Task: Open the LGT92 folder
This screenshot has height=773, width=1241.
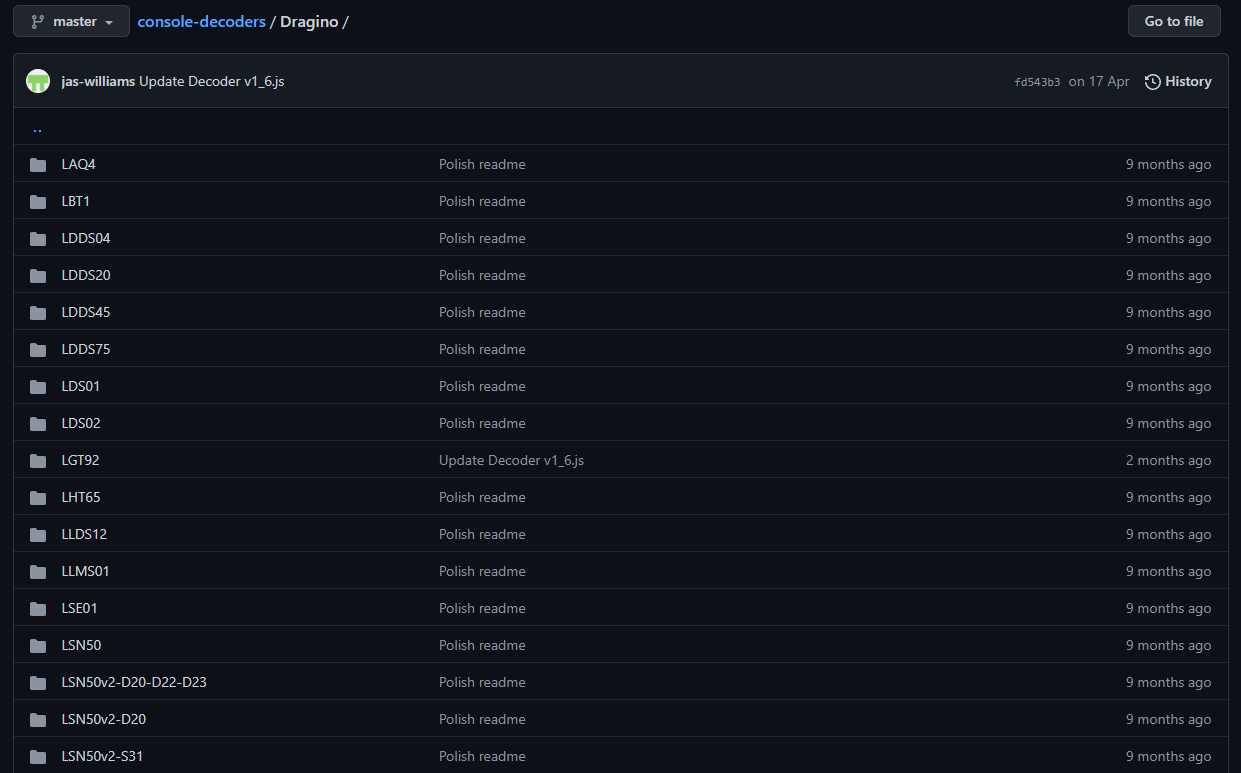Action: pyautogui.click(x=80, y=460)
